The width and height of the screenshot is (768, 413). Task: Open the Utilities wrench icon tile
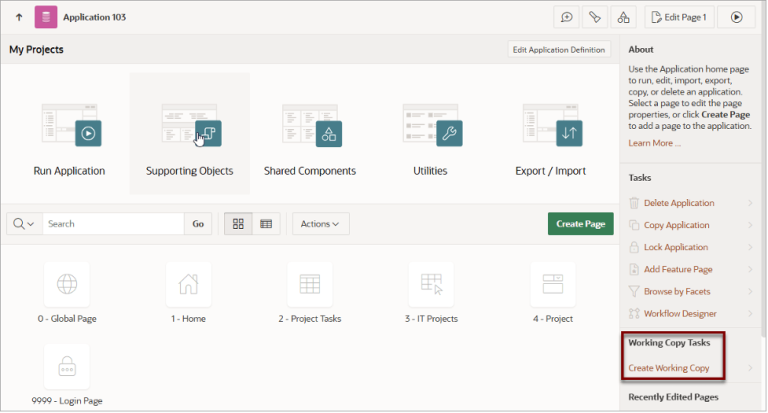[432, 125]
